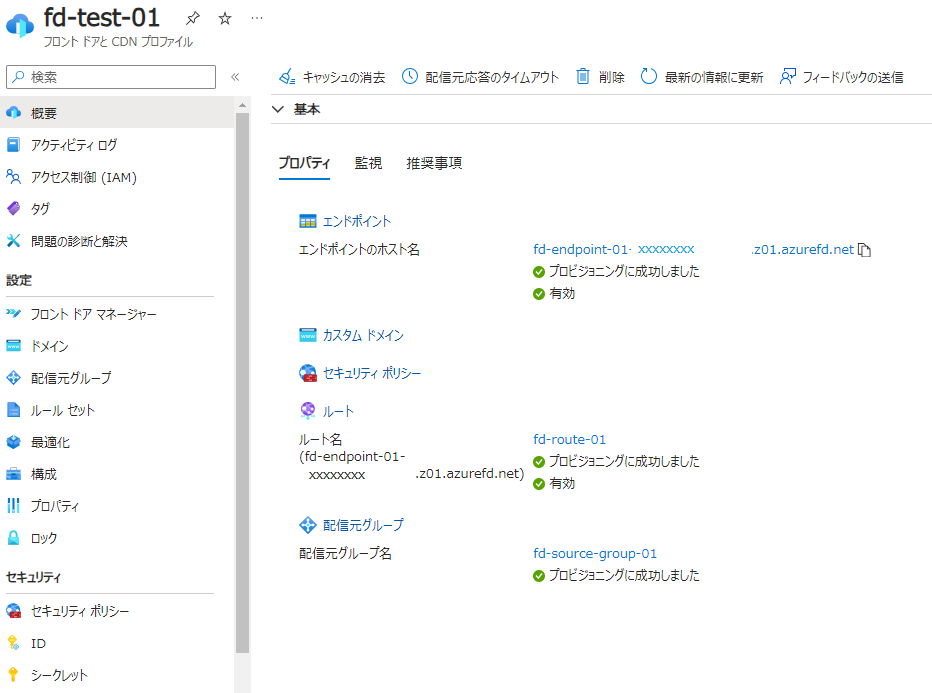This screenshot has width=932, height=693.
Task: Click the カスタム ドメイン www icon
Action: 308,335
